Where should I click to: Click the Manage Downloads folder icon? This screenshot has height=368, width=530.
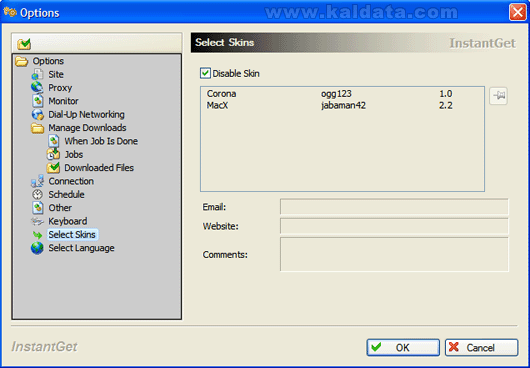pos(38,128)
